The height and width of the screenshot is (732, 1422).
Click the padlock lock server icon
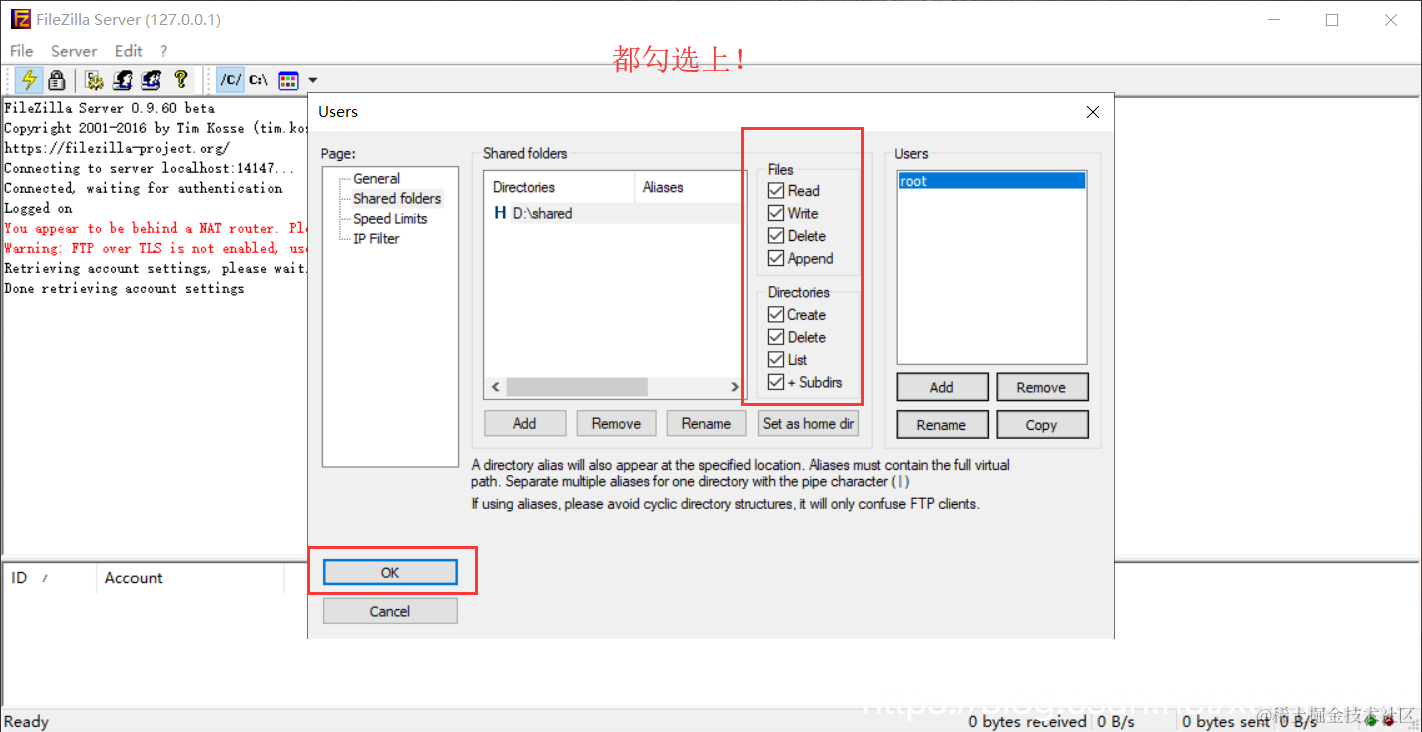[x=57, y=80]
